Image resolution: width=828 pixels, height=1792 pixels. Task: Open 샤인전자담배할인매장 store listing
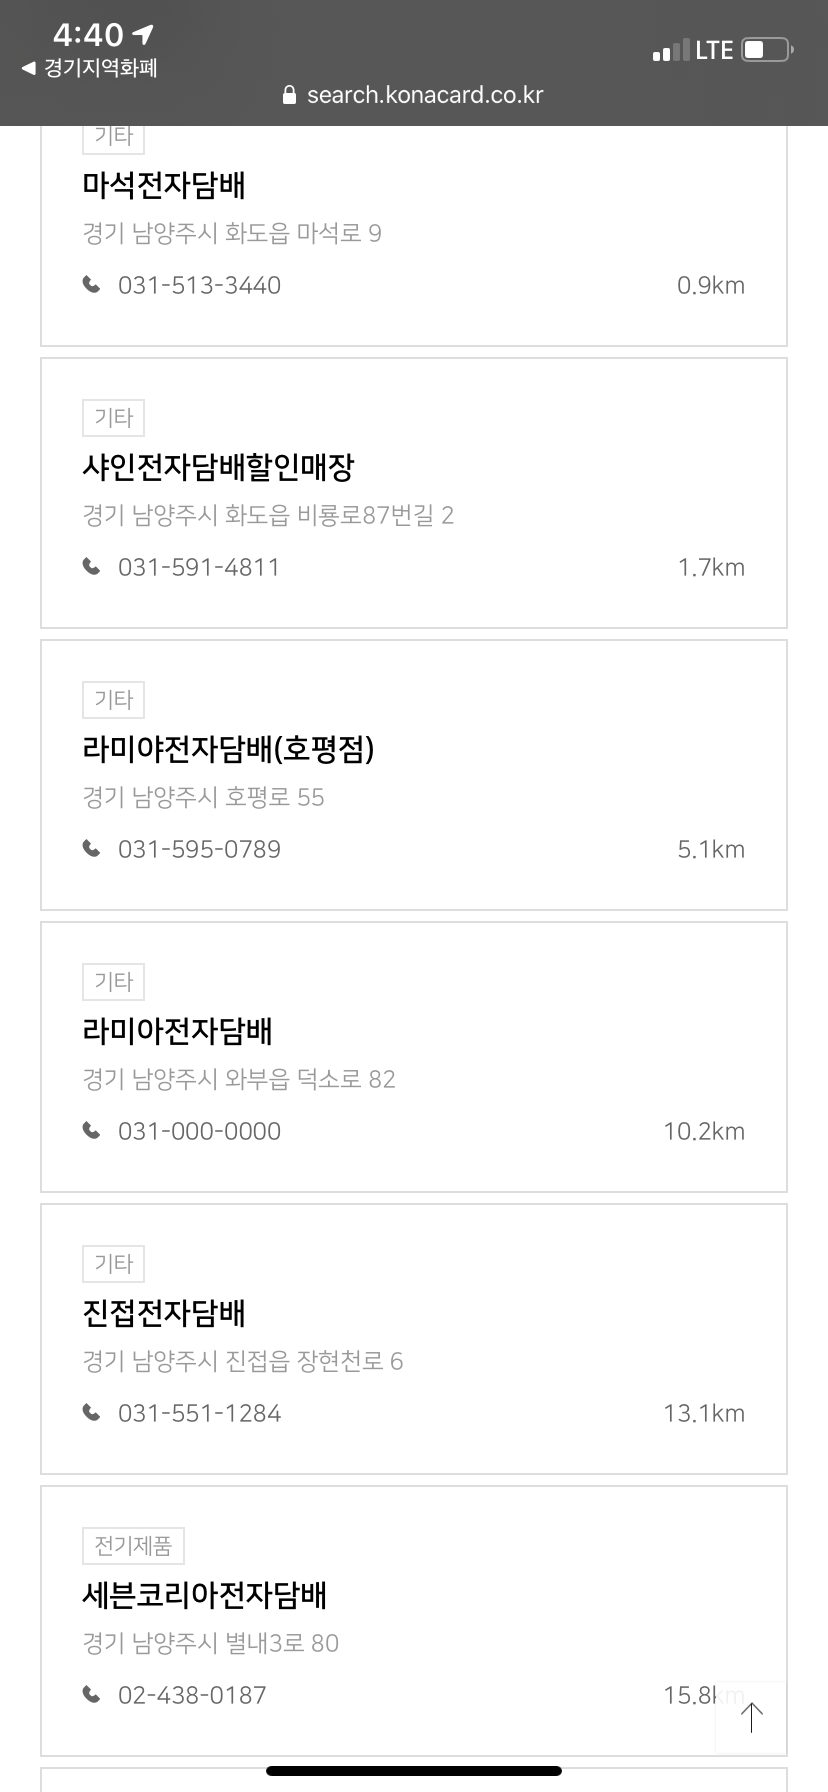(218, 467)
